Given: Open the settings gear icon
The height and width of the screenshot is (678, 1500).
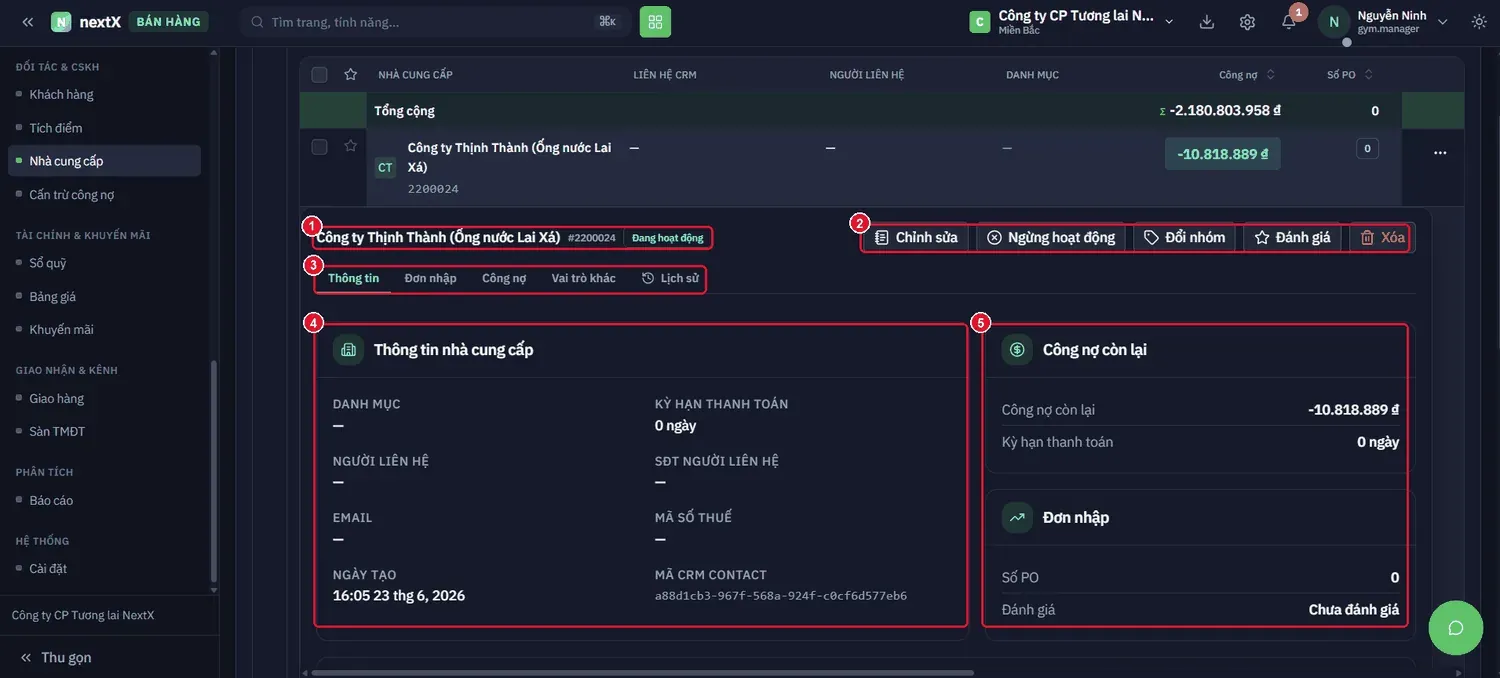Looking at the screenshot, I should click(x=1247, y=21).
